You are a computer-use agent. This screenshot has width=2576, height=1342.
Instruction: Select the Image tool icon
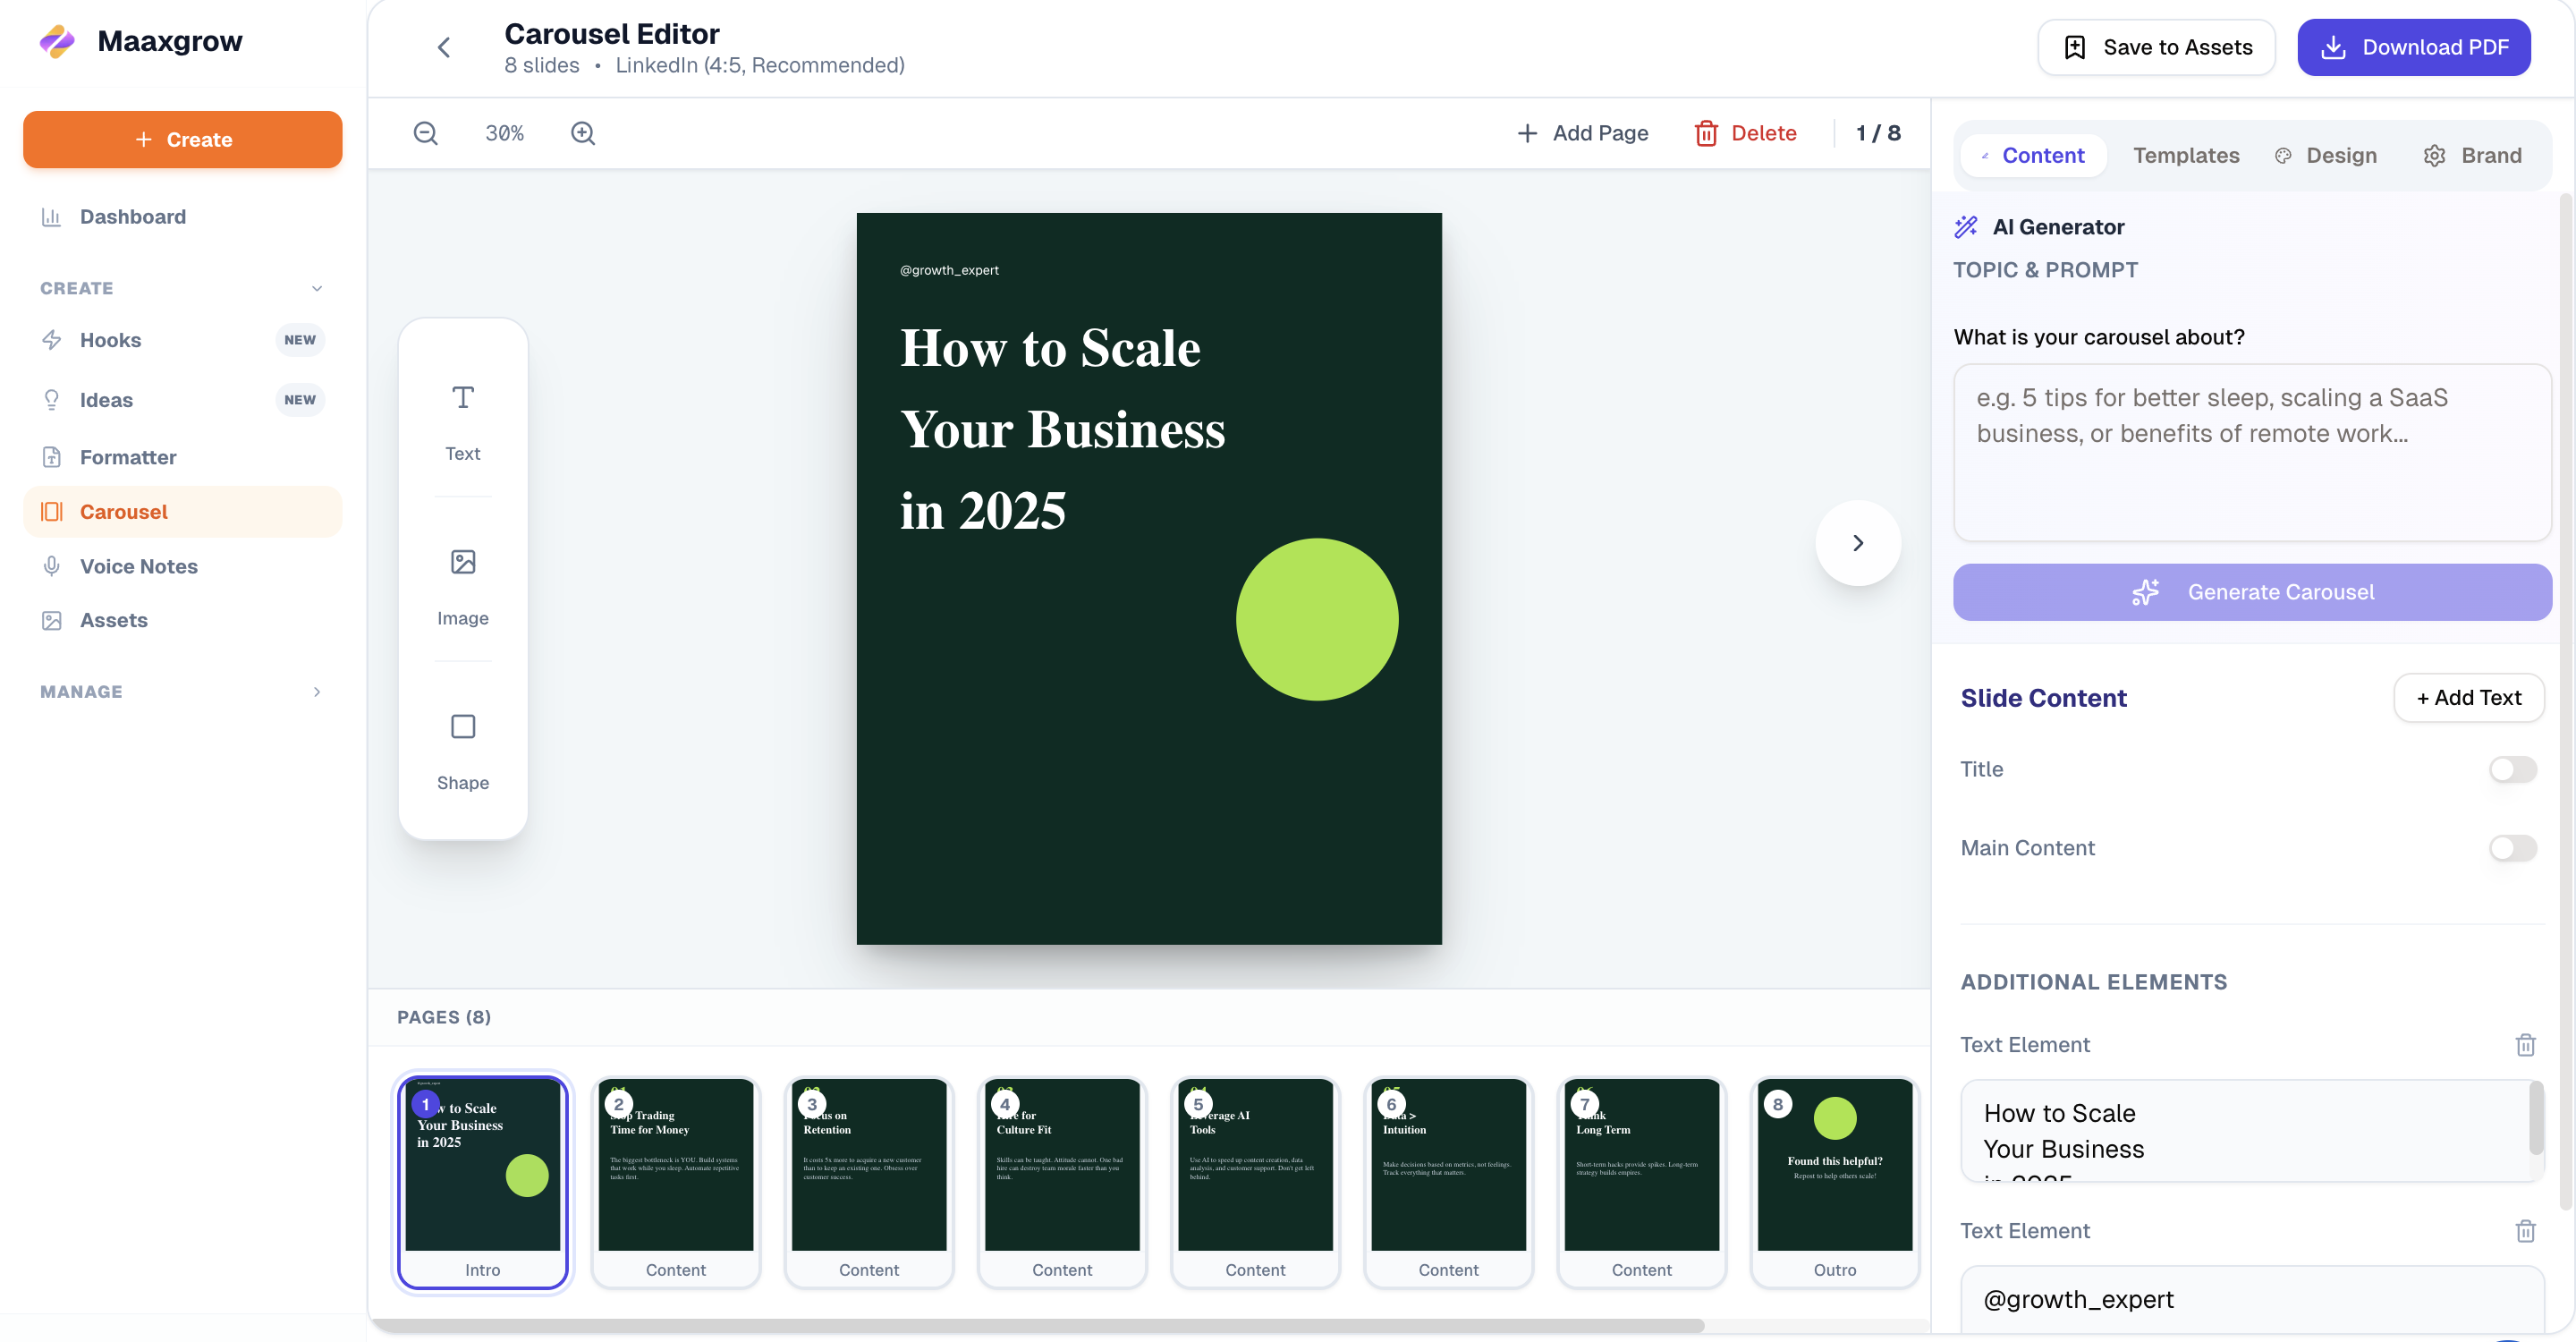(462, 562)
